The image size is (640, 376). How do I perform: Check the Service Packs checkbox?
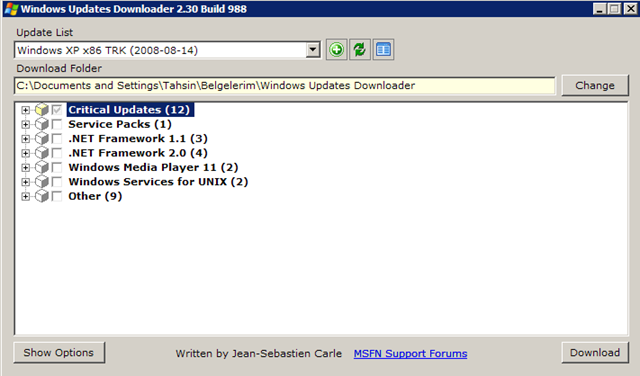57,124
